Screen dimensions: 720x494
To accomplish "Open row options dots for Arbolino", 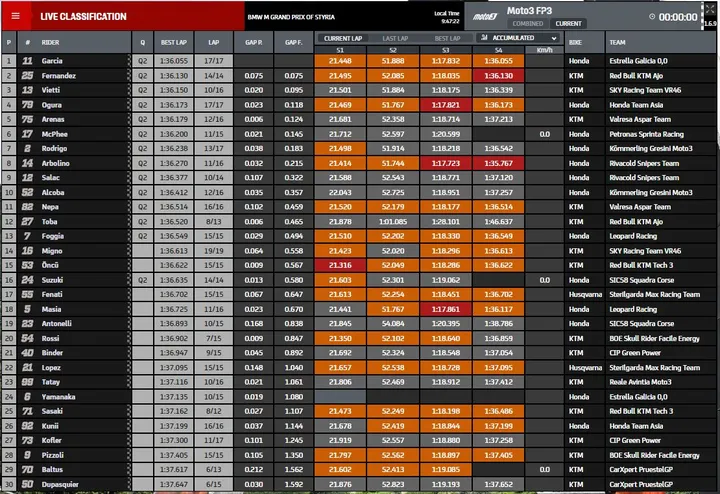I will tap(129, 163).
